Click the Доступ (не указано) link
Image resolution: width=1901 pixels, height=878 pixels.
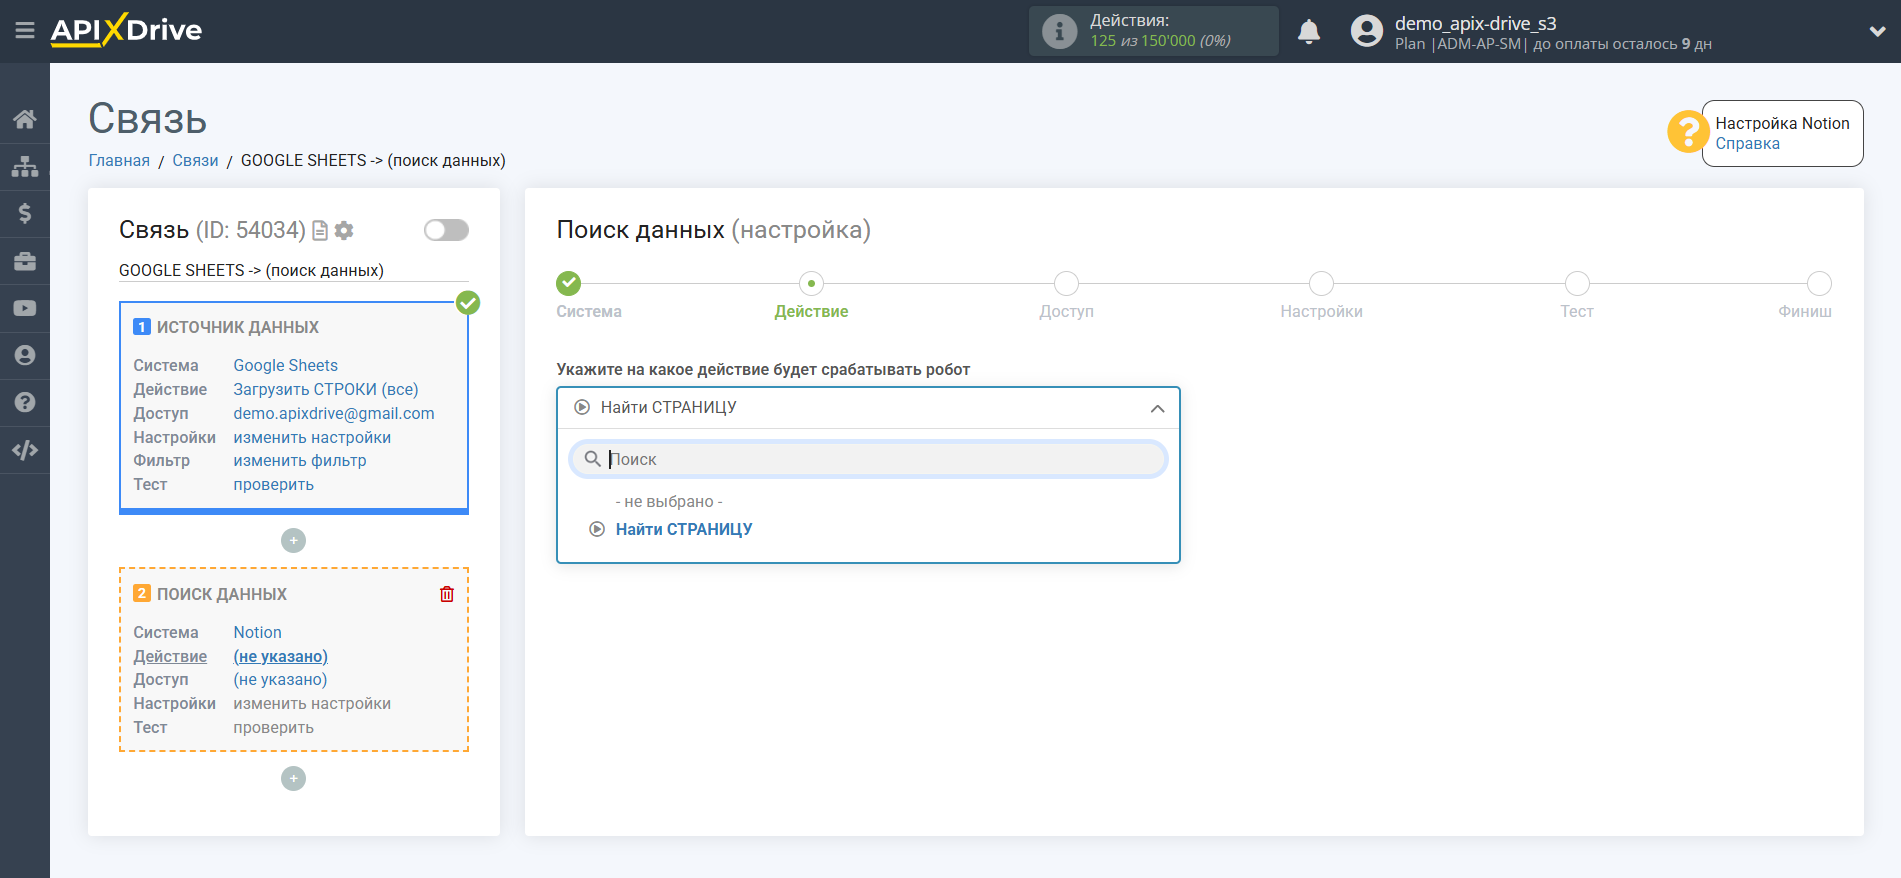click(280, 680)
